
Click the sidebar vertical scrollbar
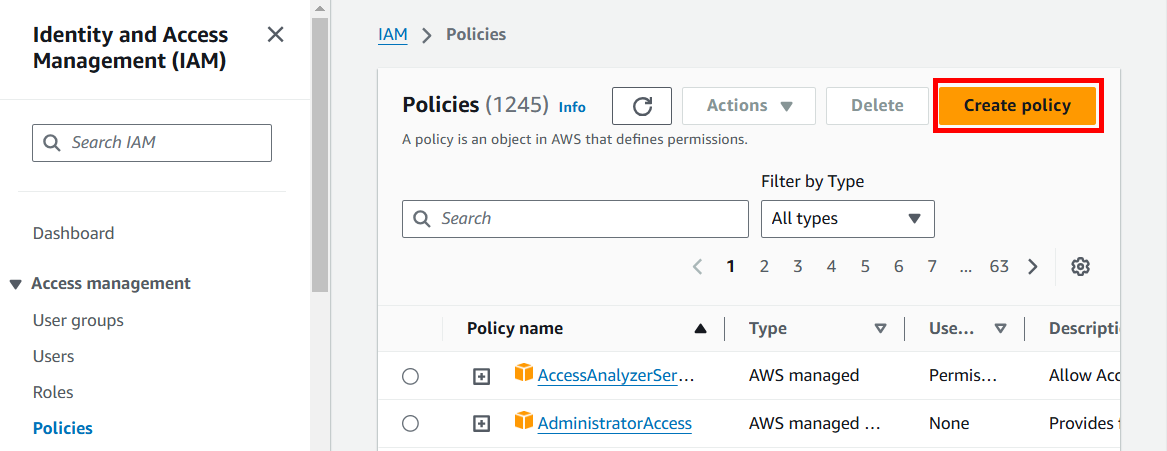(320, 153)
